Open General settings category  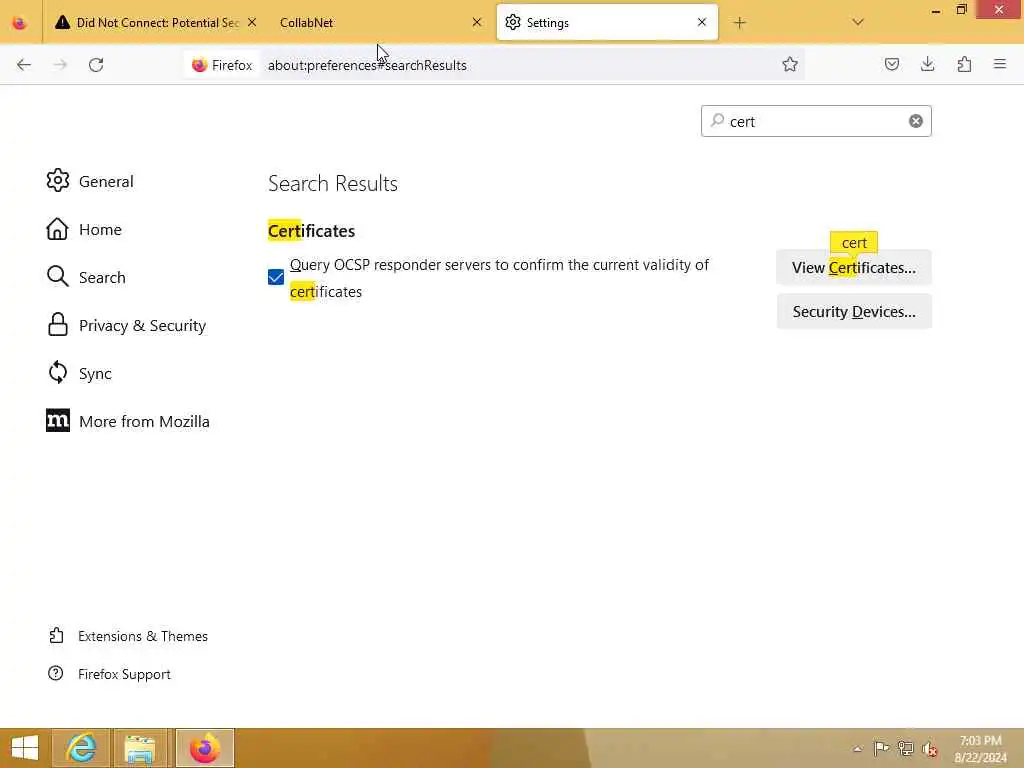pos(90,181)
